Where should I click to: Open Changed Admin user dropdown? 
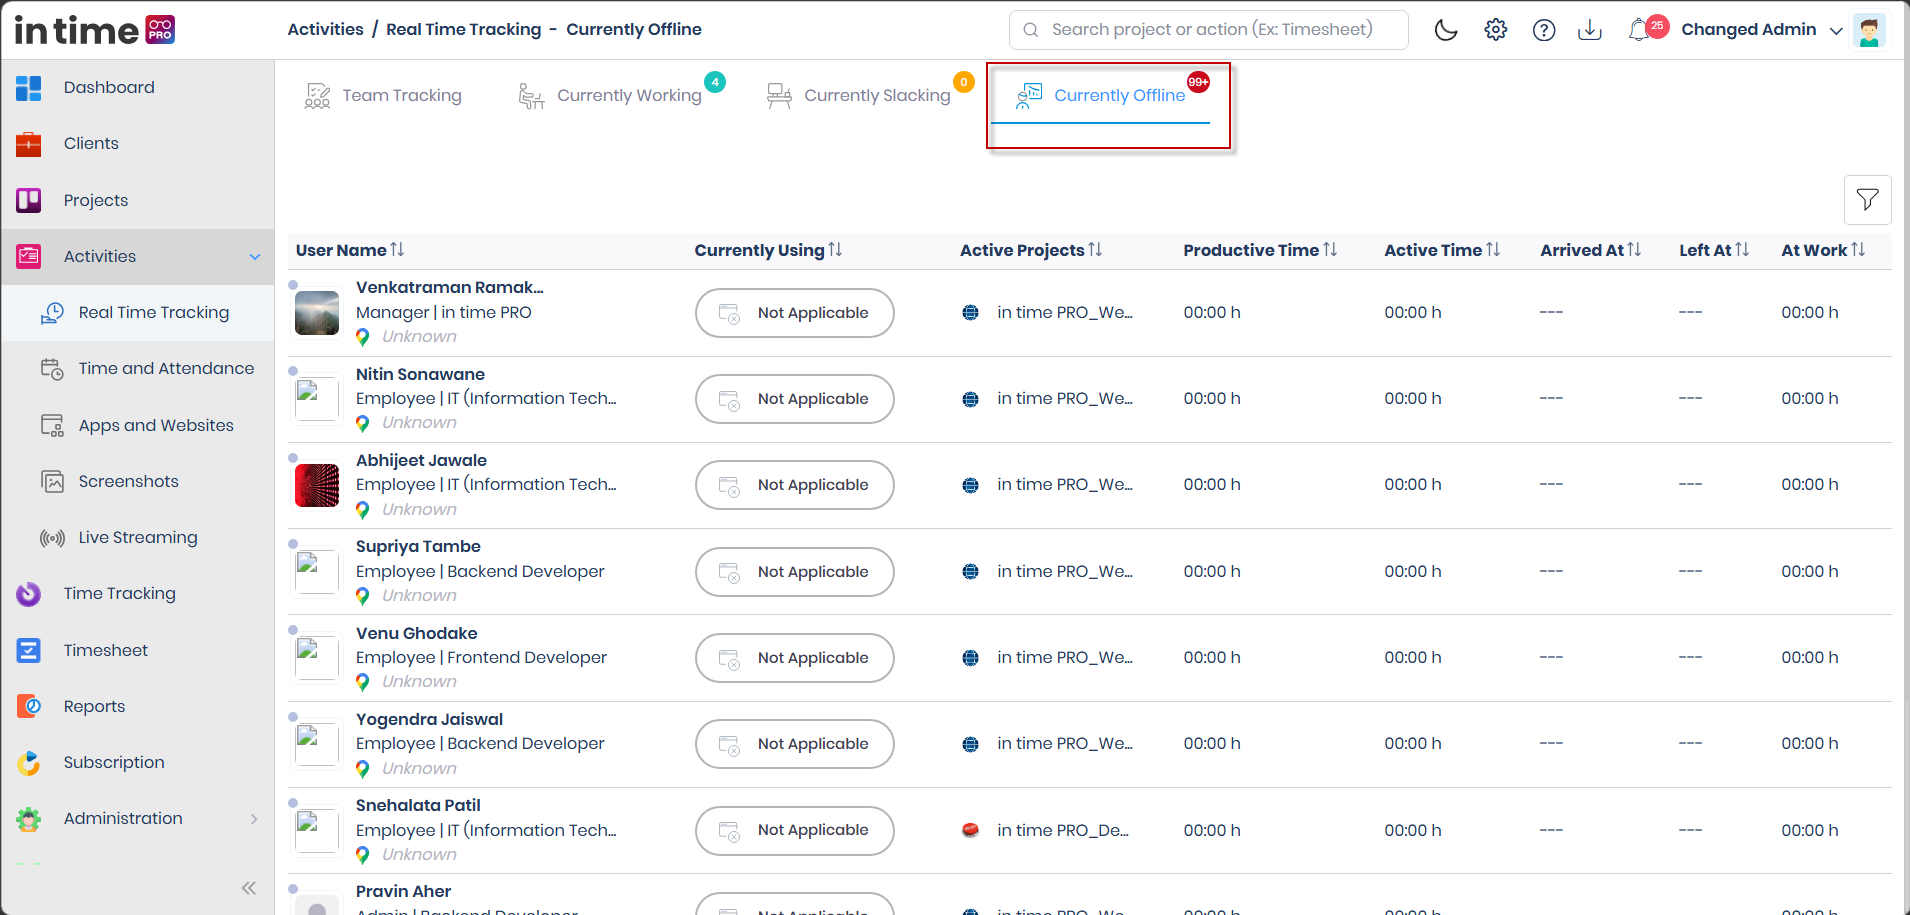[1762, 30]
